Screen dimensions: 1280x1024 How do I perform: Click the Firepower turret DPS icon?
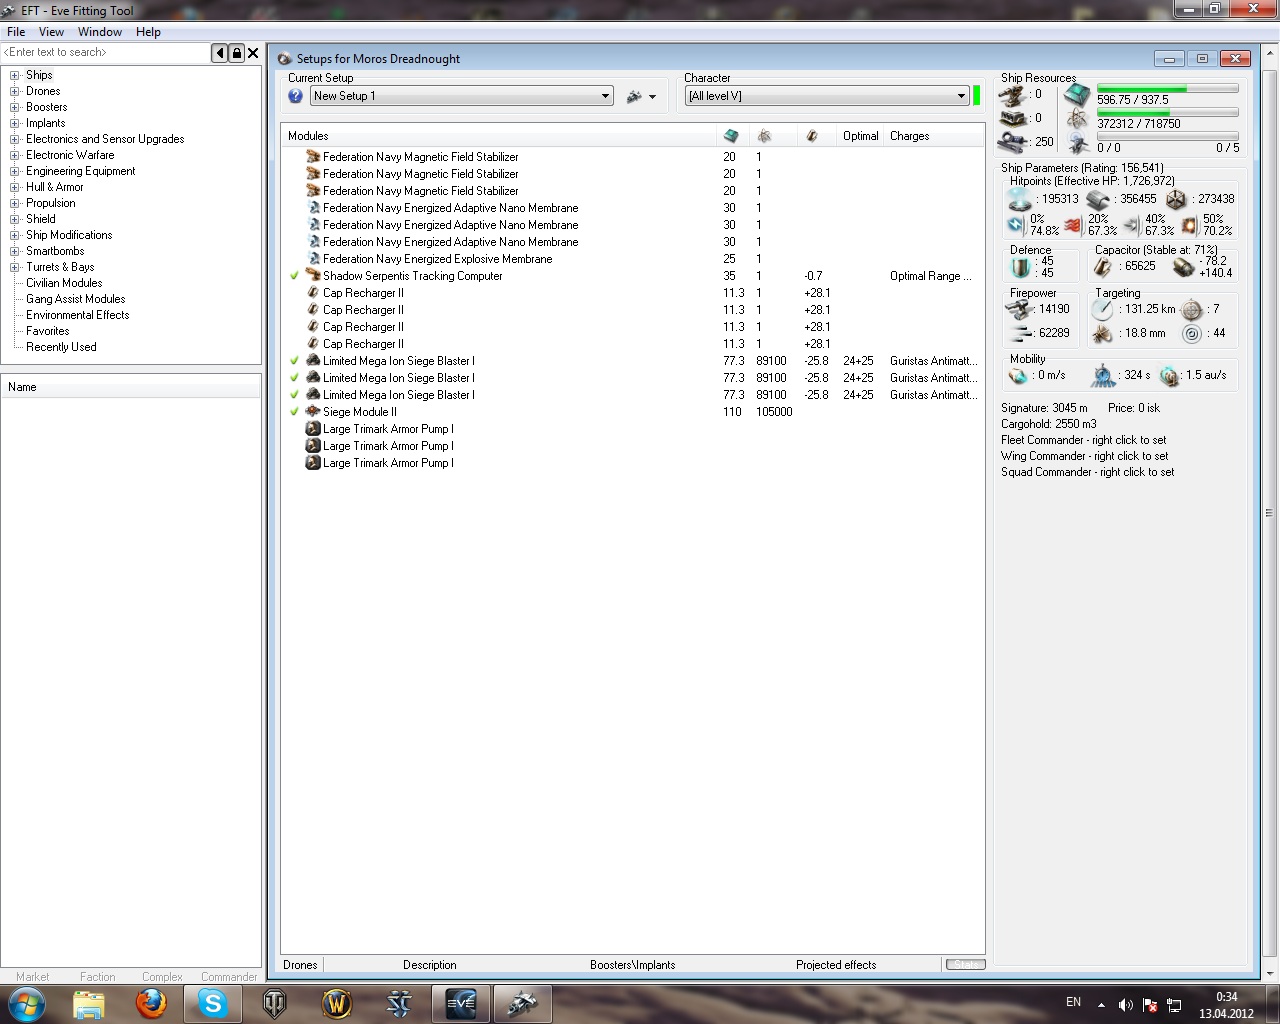click(1019, 309)
